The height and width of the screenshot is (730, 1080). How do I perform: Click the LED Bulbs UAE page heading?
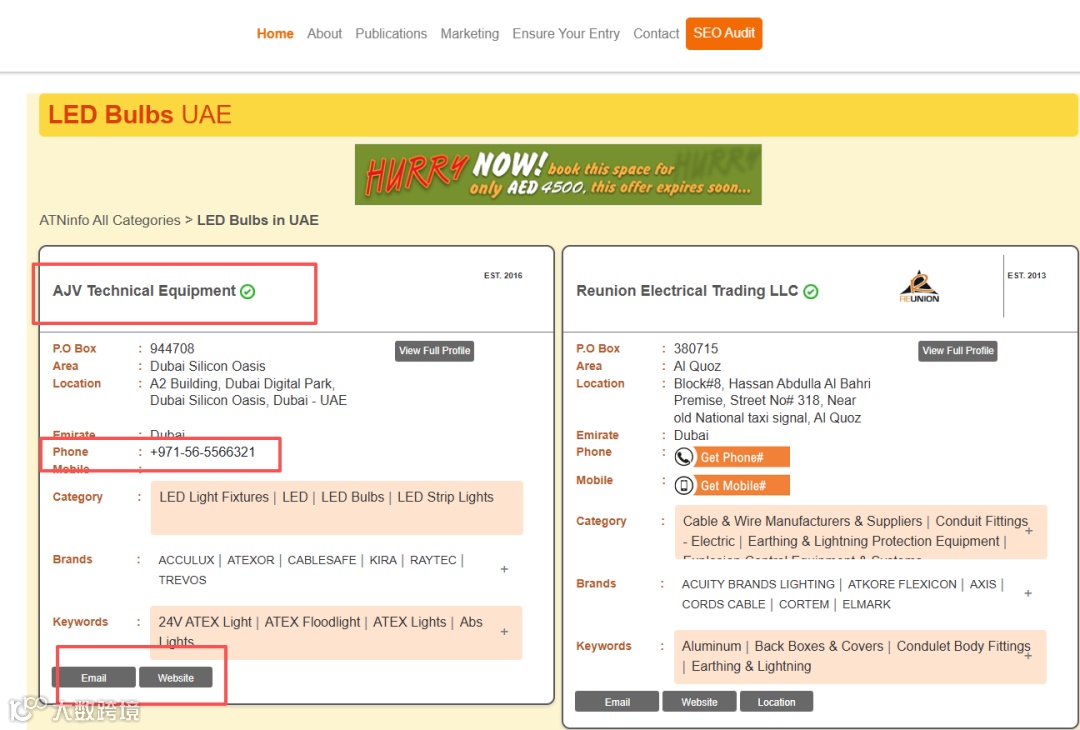click(x=140, y=114)
